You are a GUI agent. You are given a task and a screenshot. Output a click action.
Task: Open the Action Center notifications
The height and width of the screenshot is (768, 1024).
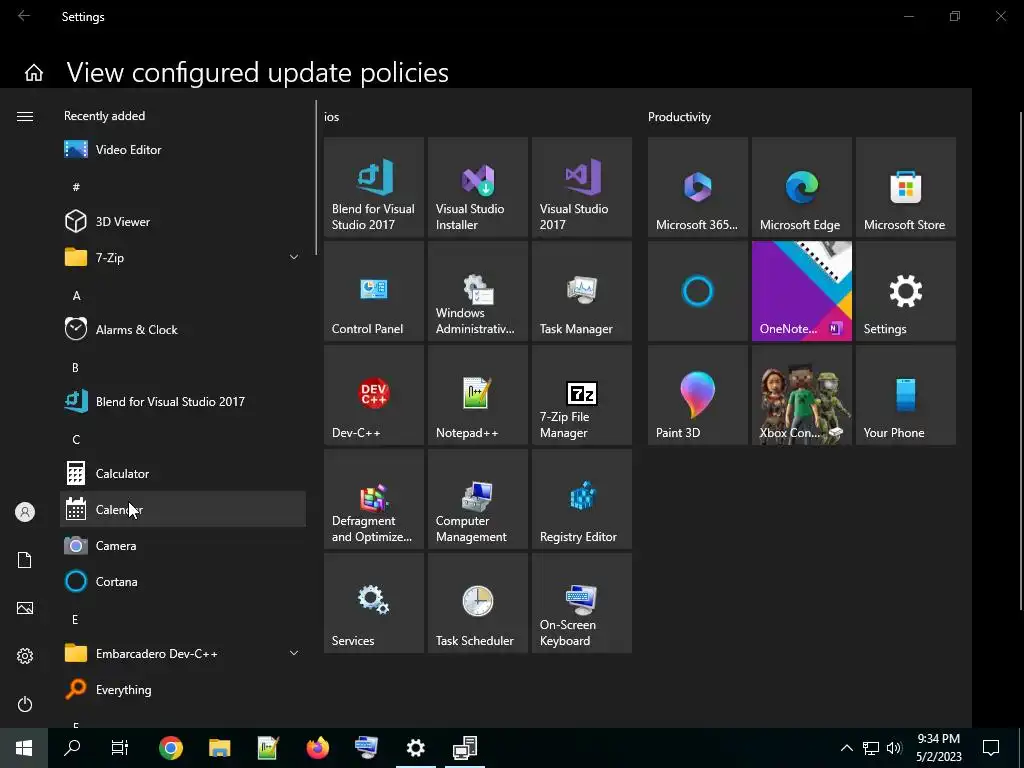991,747
